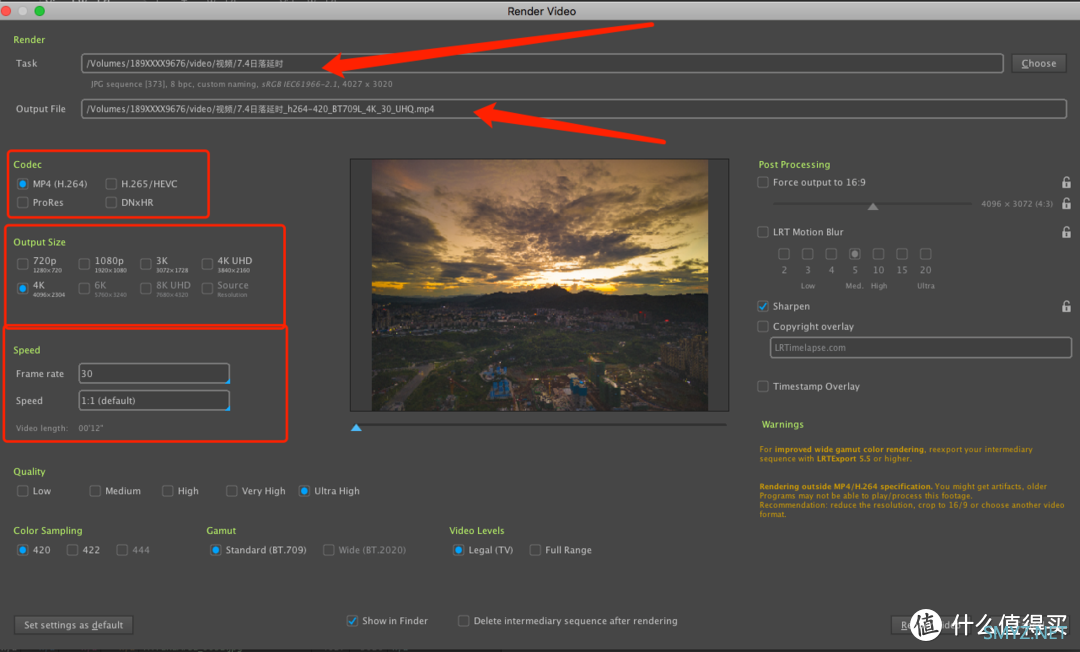The width and height of the screenshot is (1080, 652).
Task: Toggle the Sharpen checkbox
Action: [762, 306]
